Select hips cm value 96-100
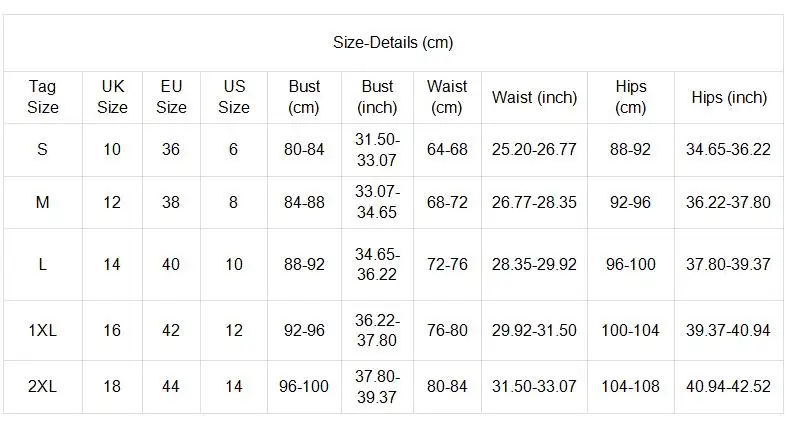 tap(630, 264)
